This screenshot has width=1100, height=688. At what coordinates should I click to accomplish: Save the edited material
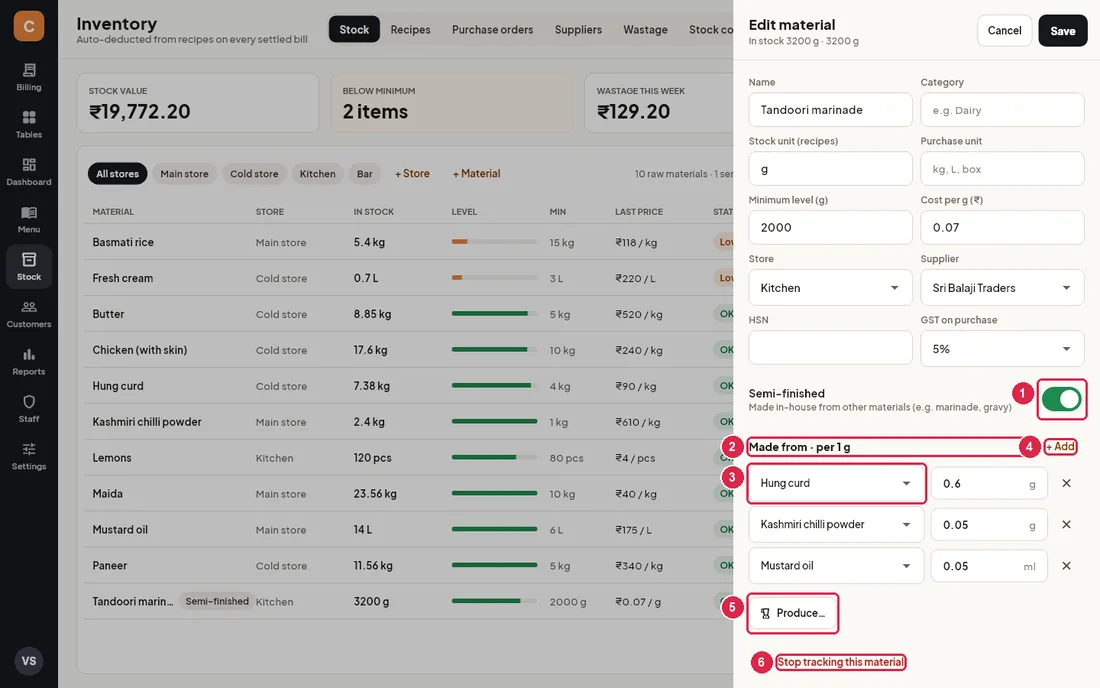(1062, 31)
